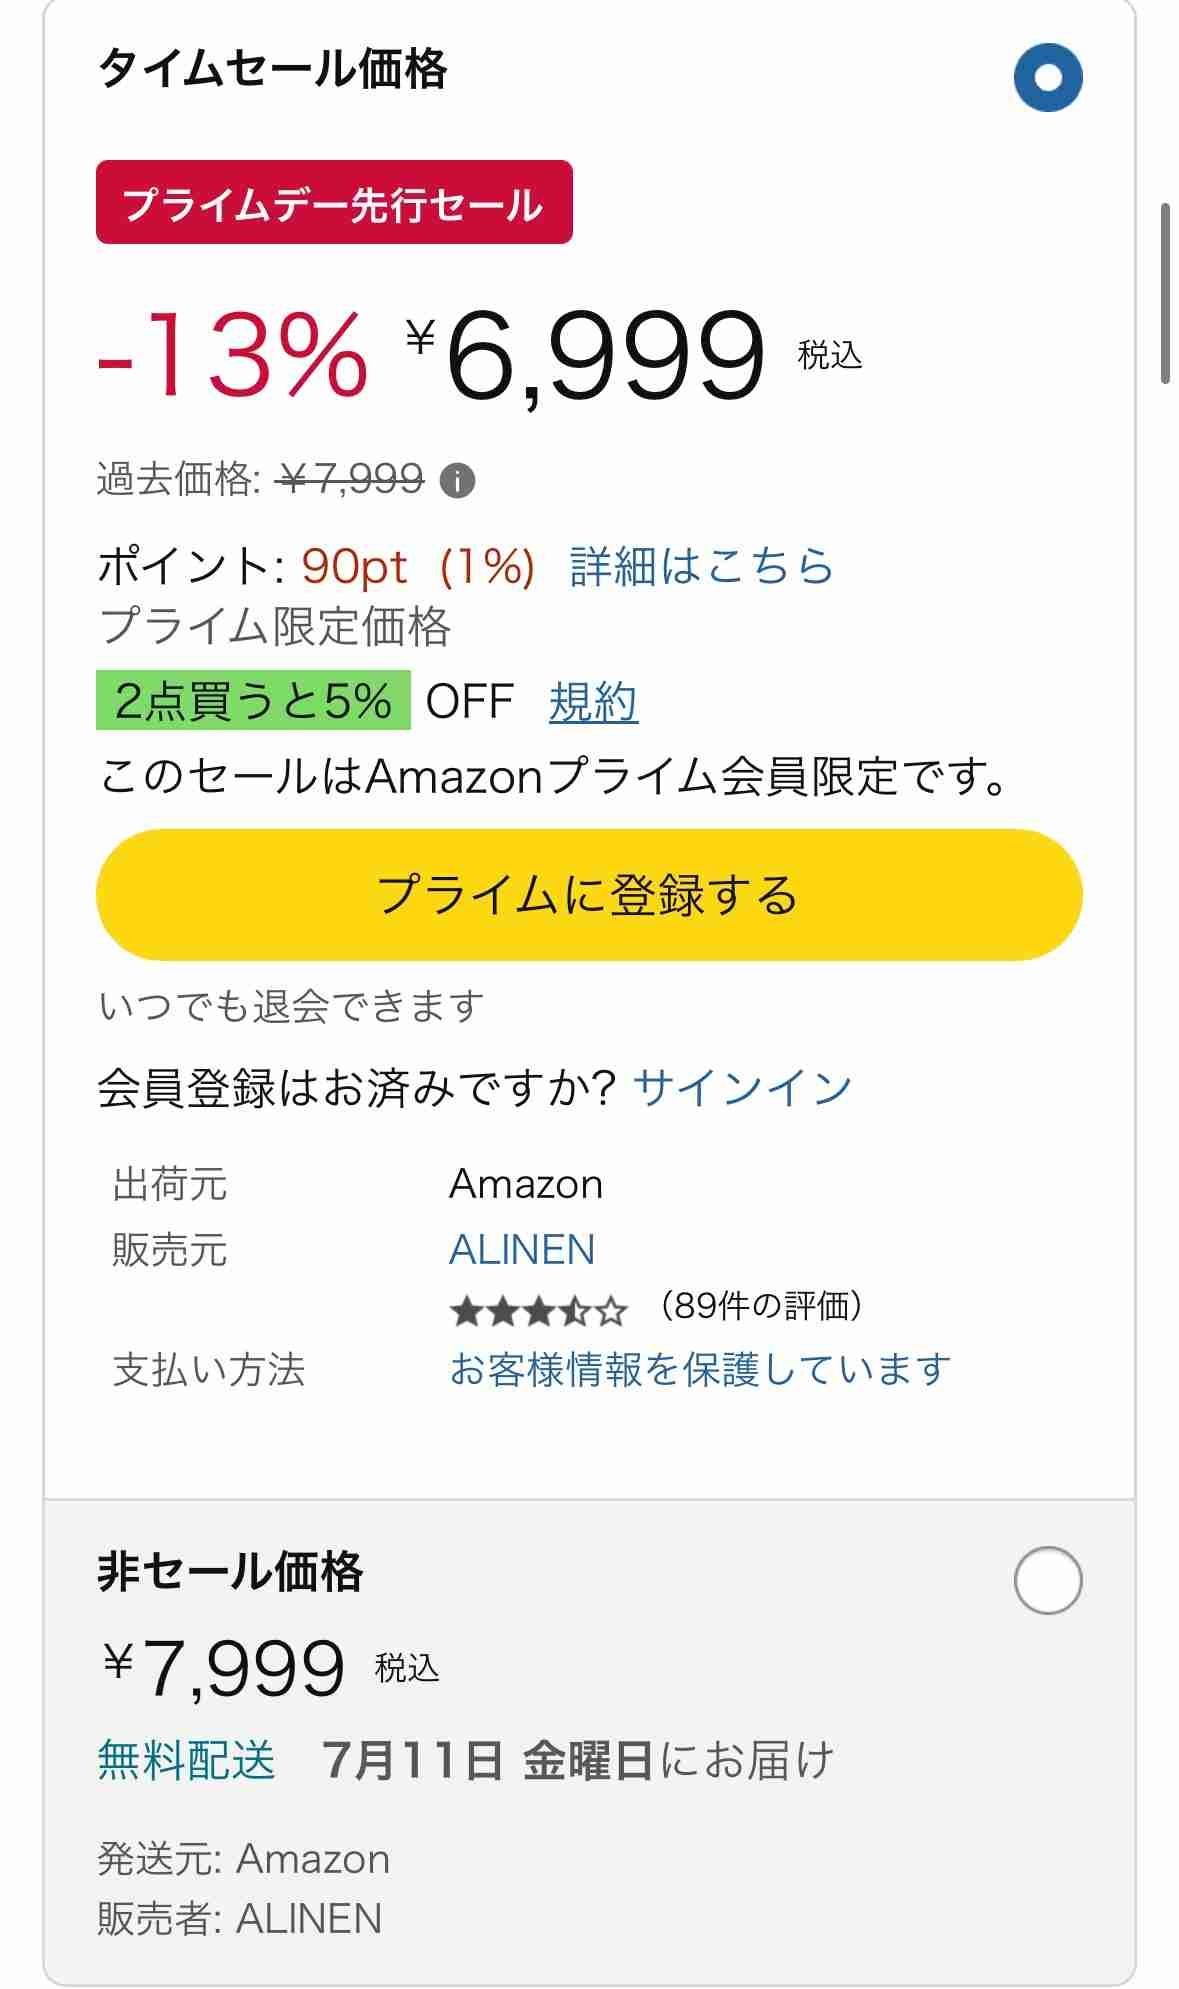Click info icon beside 過去価格

[x=457, y=481]
